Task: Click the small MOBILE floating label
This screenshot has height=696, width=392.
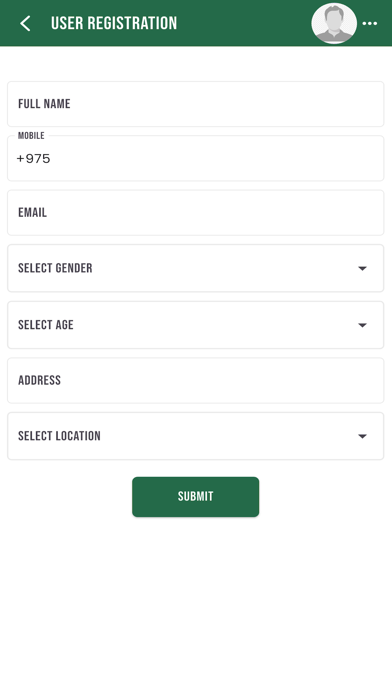Action: [x=31, y=135]
